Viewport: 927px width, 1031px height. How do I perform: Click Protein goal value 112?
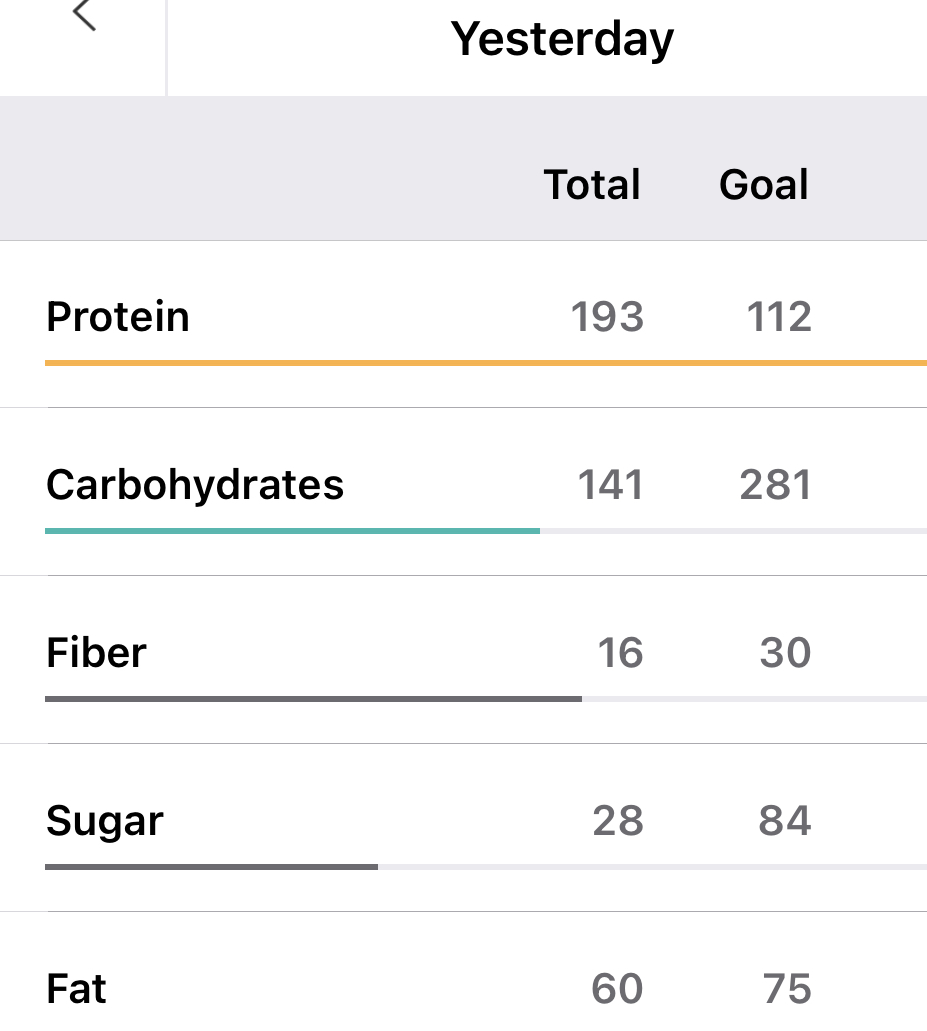click(x=779, y=317)
